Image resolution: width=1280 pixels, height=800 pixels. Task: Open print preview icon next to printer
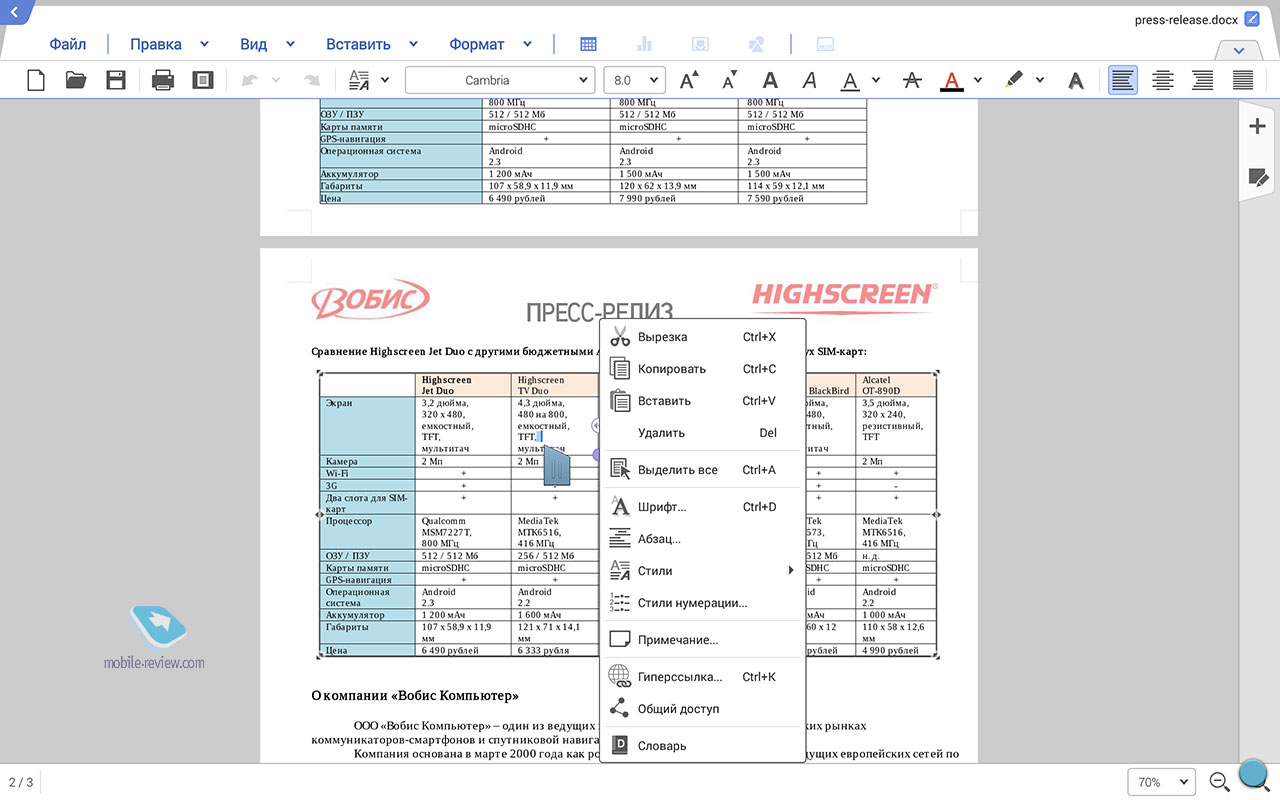point(203,80)
